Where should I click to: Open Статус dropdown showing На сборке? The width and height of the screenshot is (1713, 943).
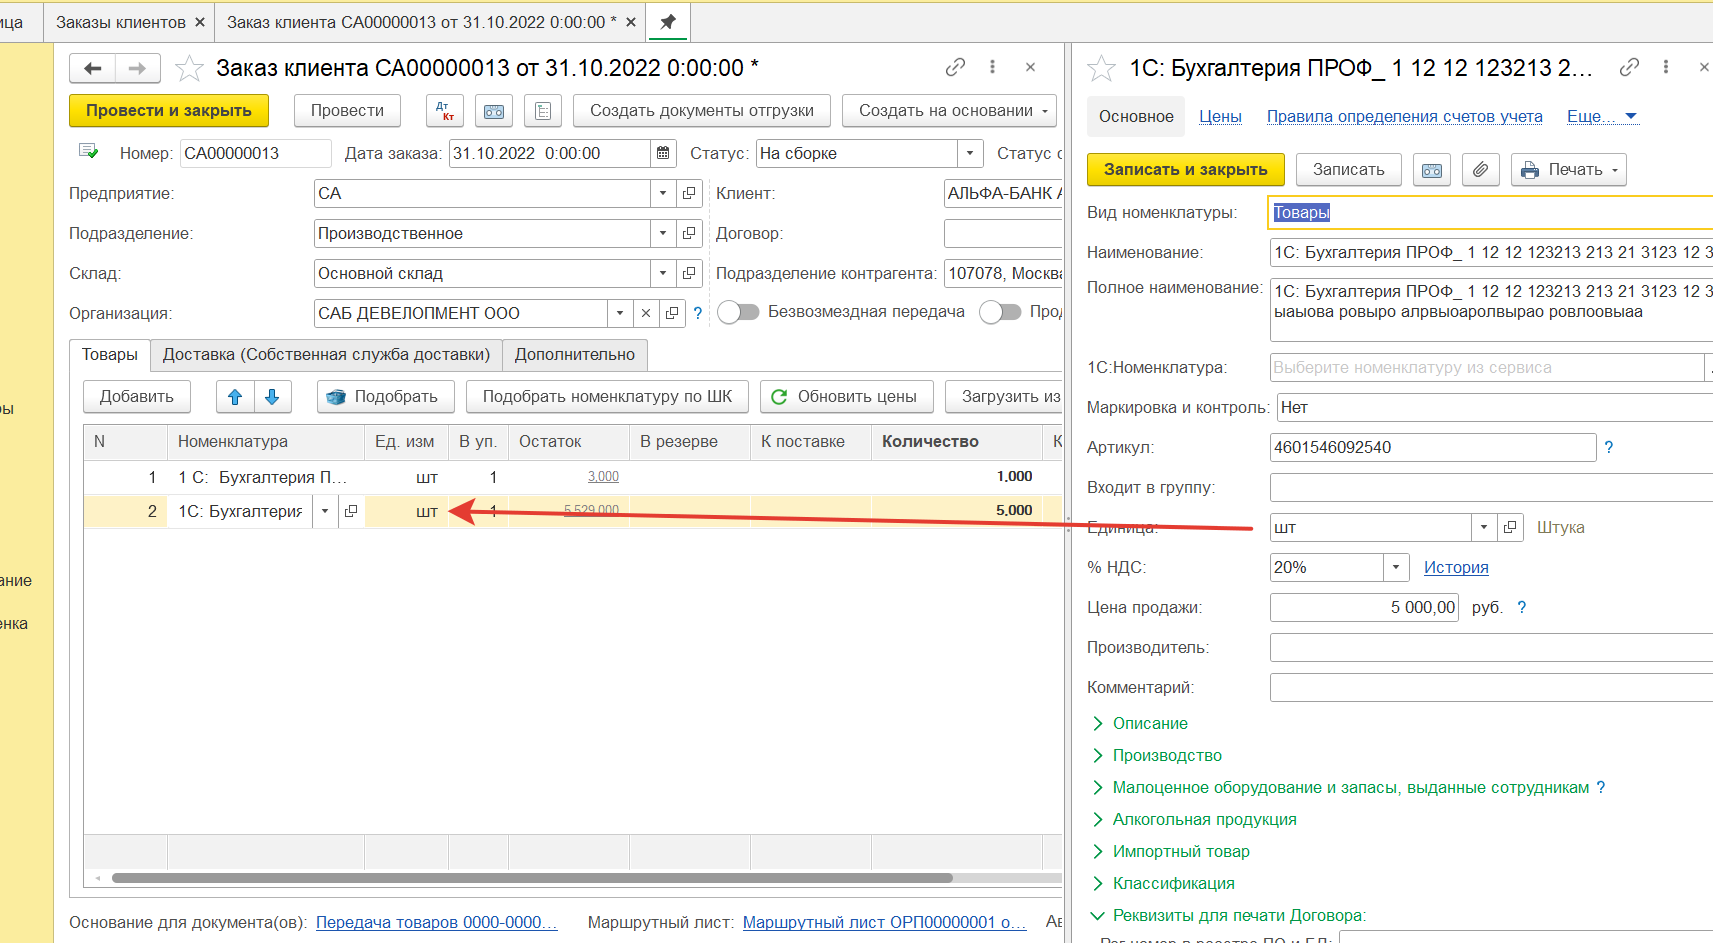pos(969,153)
